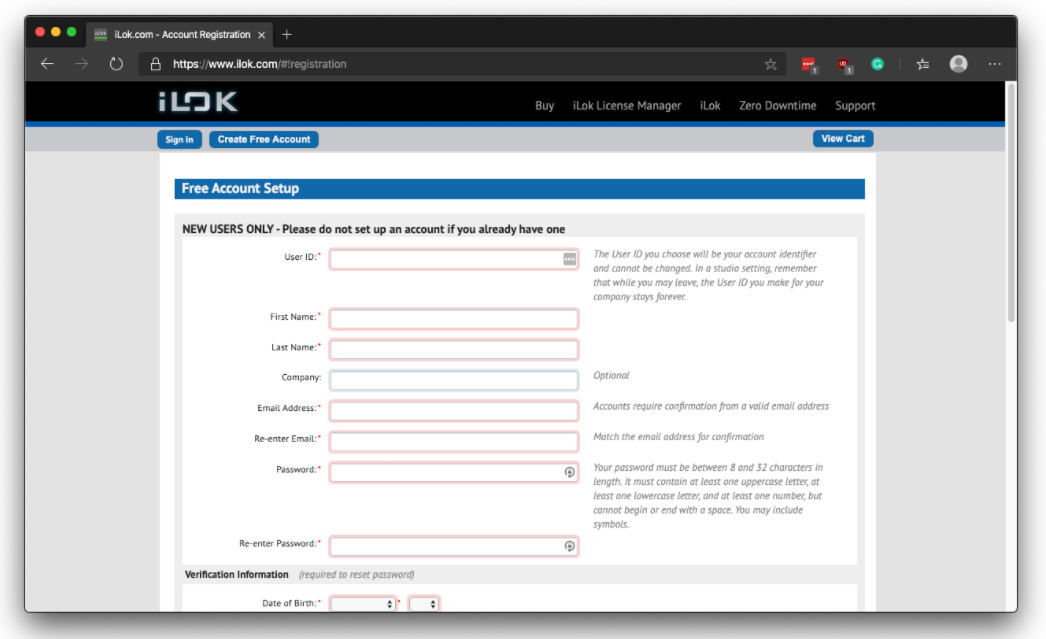
Task: Click the Email Address input field
Action: pos(453,411)
